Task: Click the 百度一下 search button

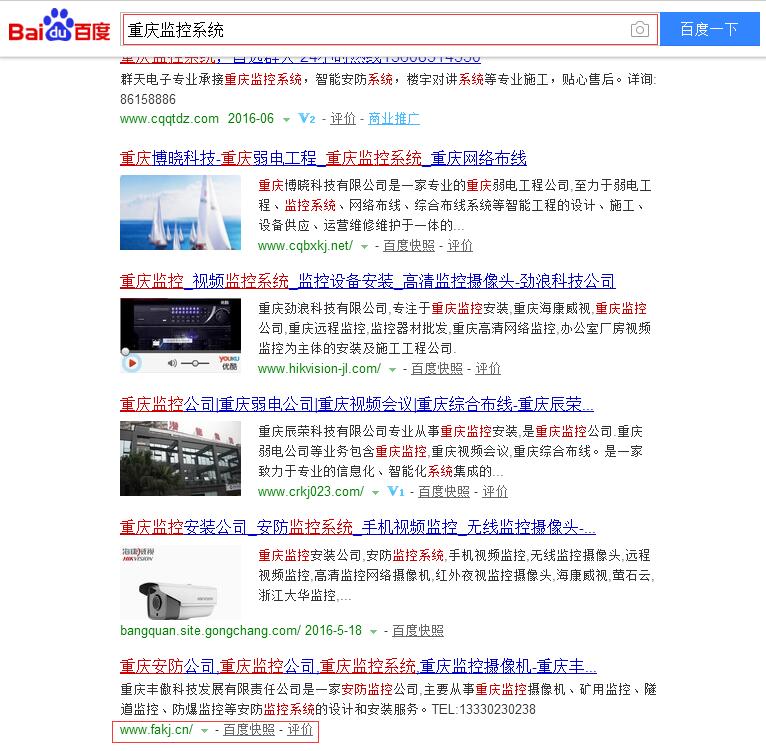Action: tap(709, 30)
